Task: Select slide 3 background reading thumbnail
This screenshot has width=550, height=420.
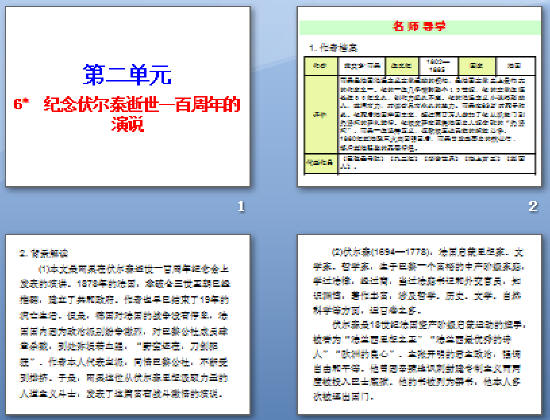Action: click(128, 324)
